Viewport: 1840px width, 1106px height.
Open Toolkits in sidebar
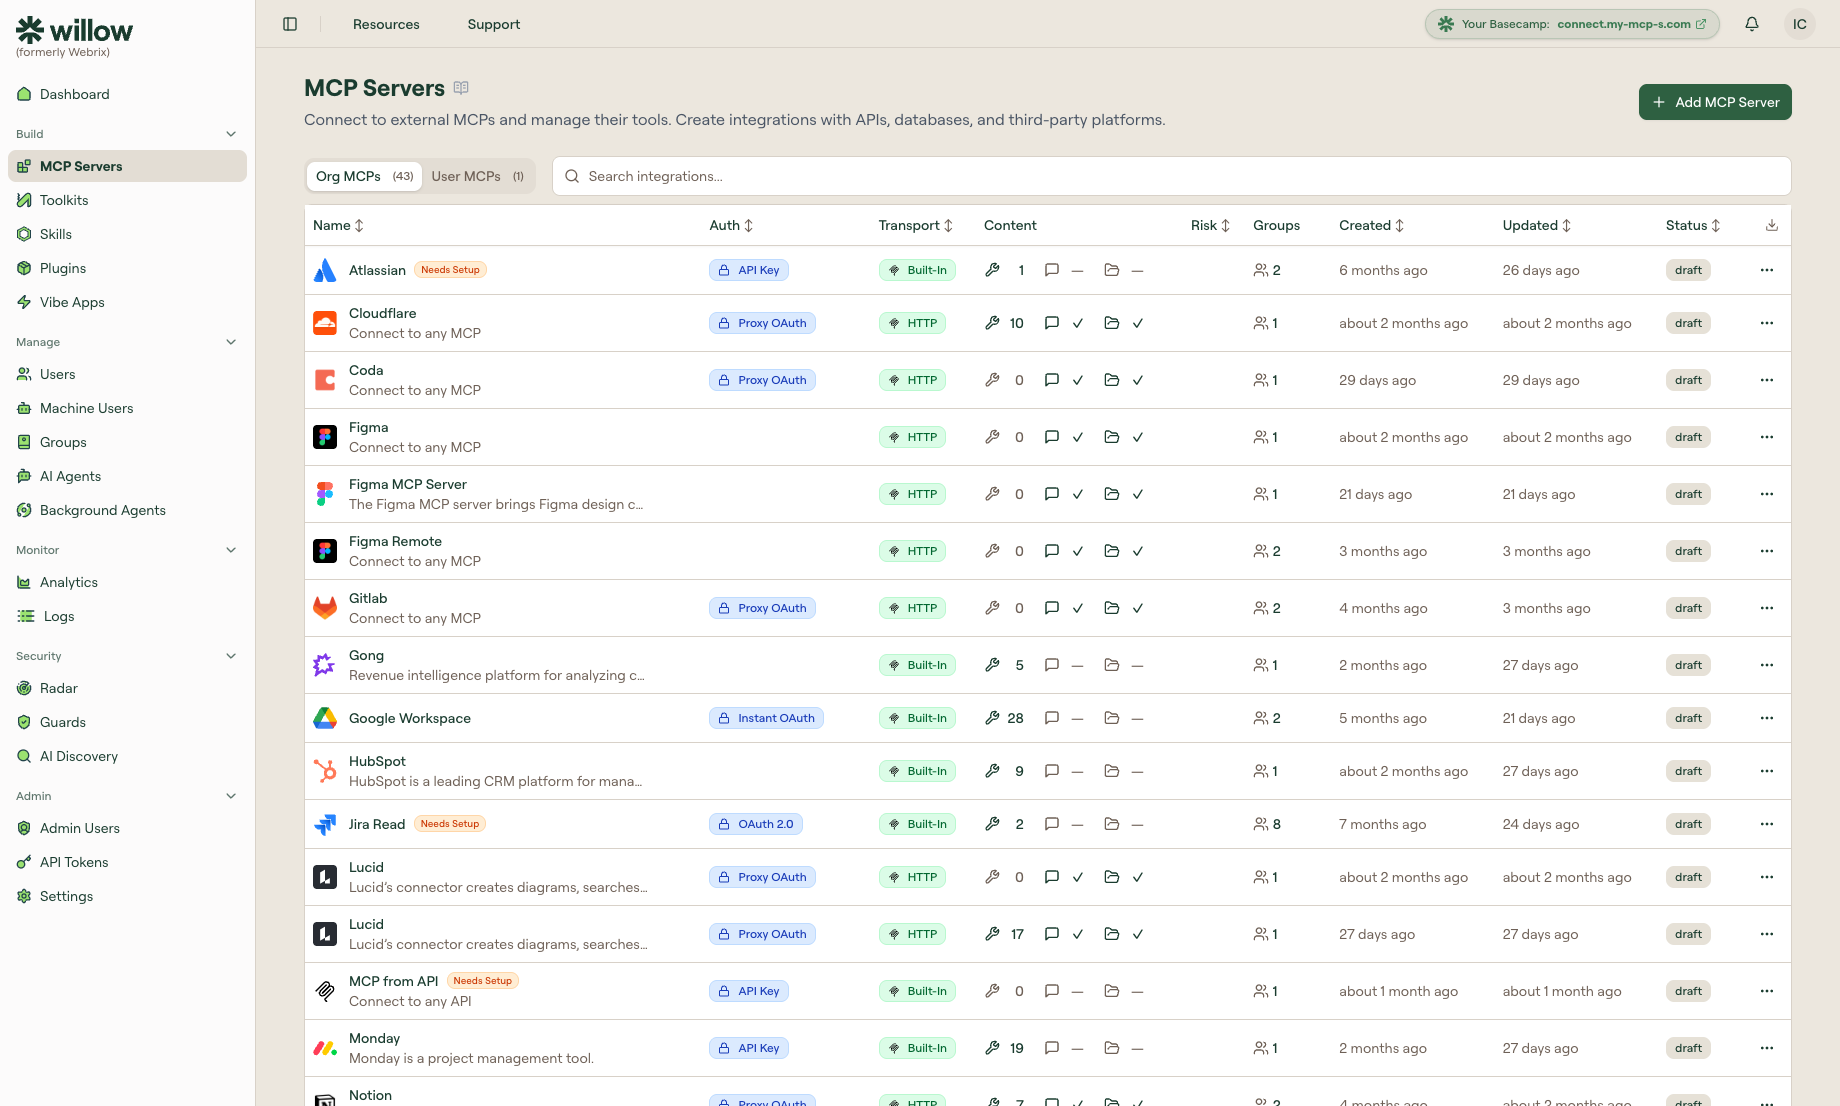127,200
